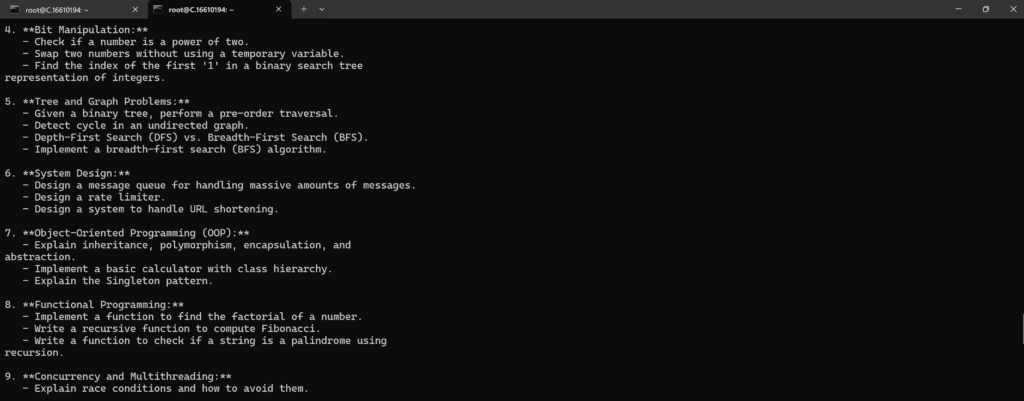The height and width of the screenshot is (401, 1024).
Task: Click the terminal icon on the second tab
Action: pos(157,9)
